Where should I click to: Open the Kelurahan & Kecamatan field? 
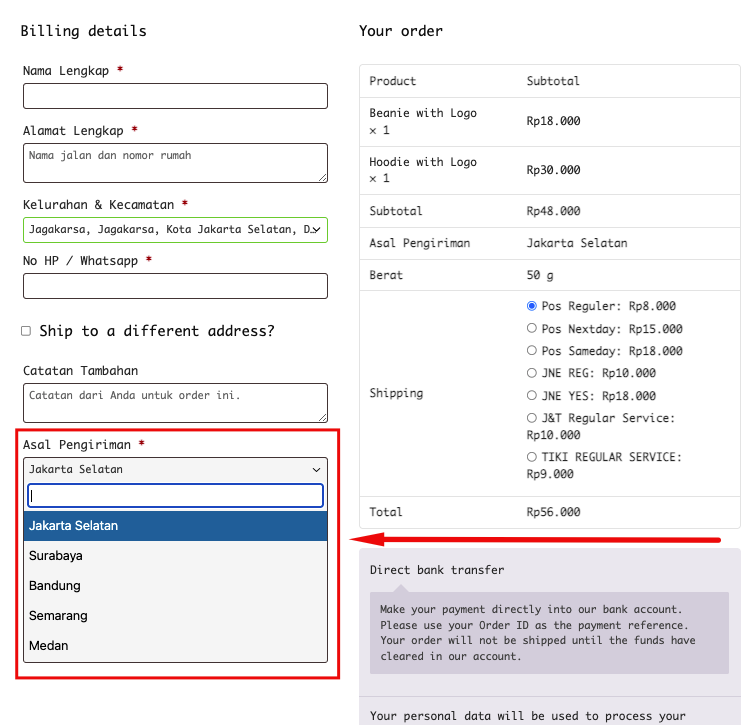click(175, 230)
